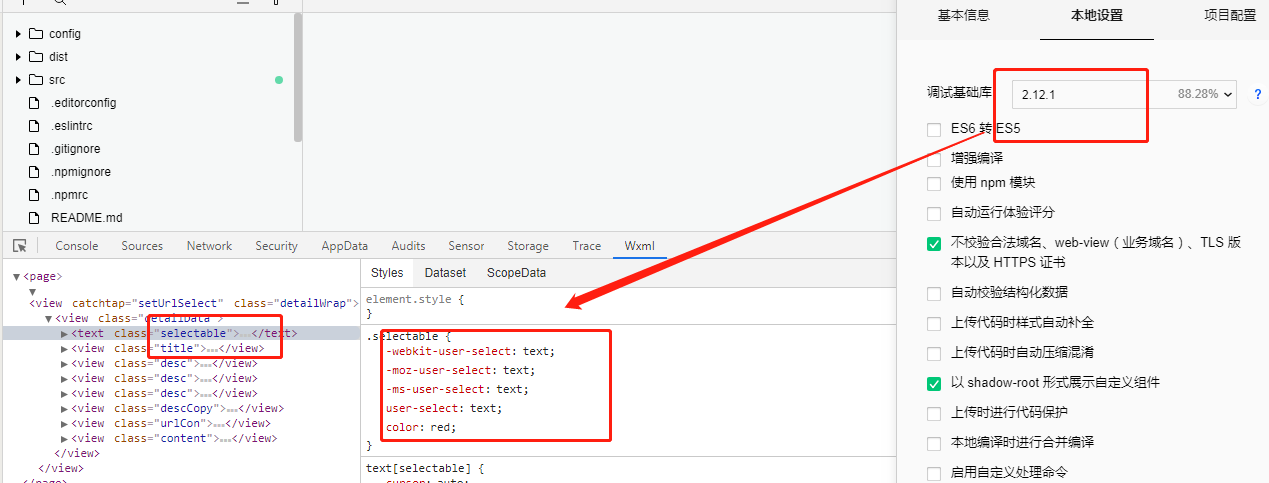Tick 上传时进行代码保护 checkbox
The height and width of the screenshot is (483, 1269).
click(934, 413)
